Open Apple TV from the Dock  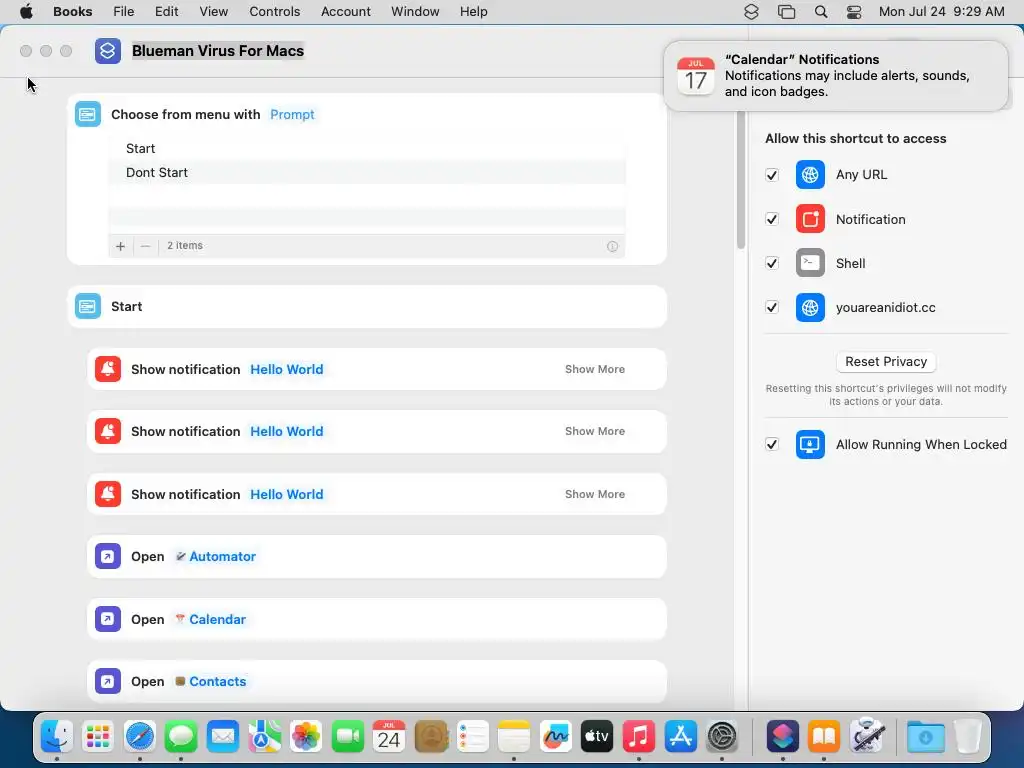click(597, 737)
